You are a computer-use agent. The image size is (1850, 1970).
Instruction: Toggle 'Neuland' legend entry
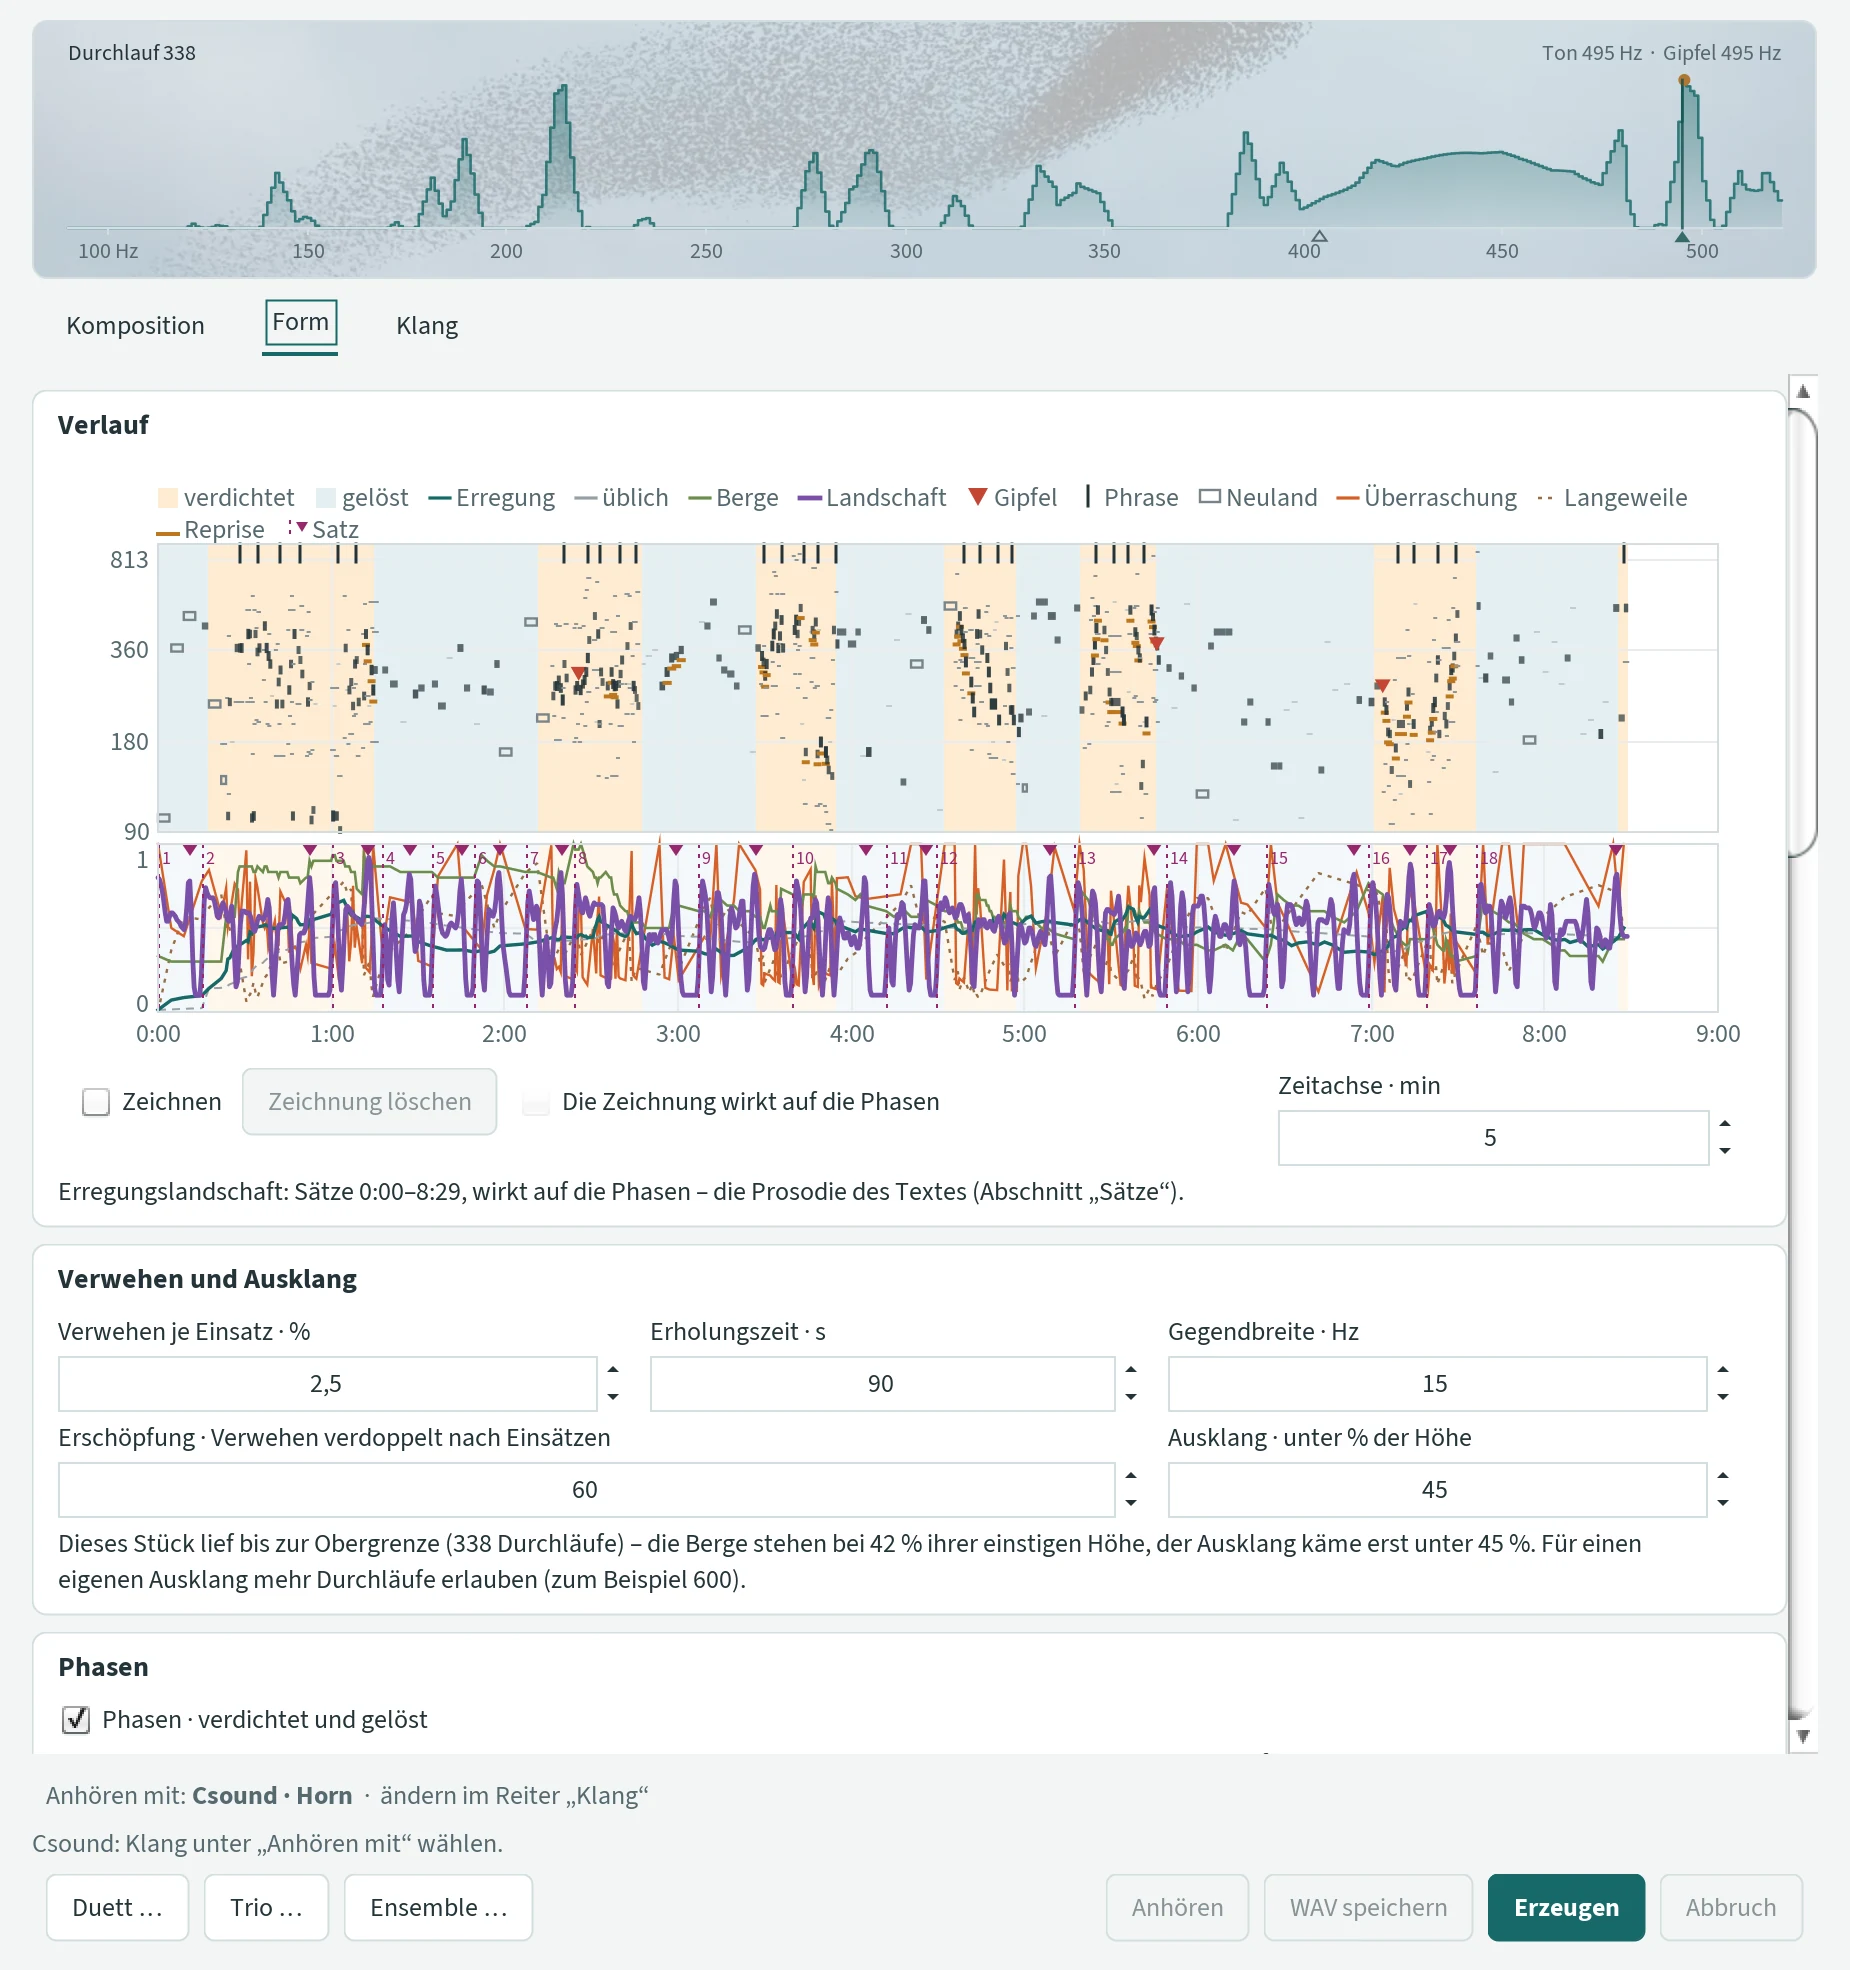click(x=1258, y=498)
